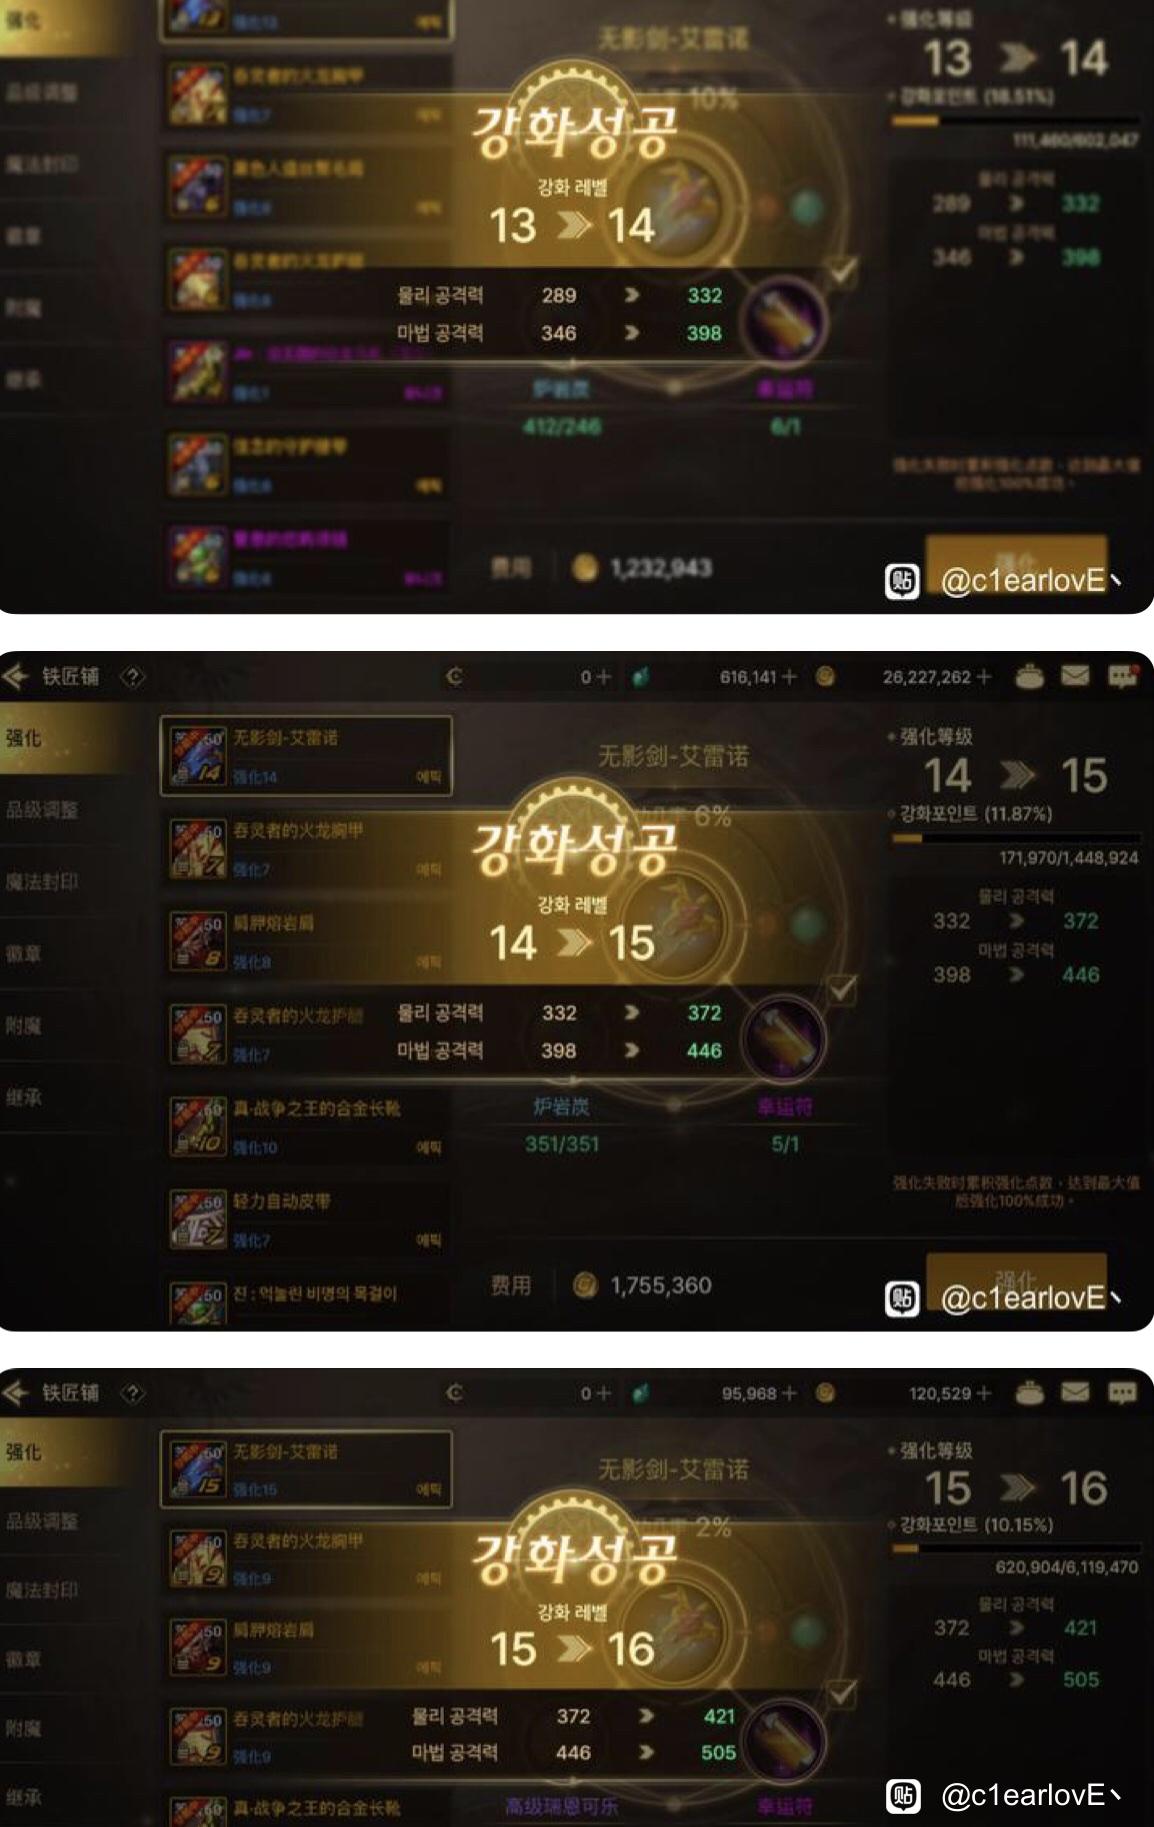Select the 吞灵者的火龙胸甲 强化9 armor entry
Image resolution: width=1154 pixels, height=1827 pixels.
pos(306,1559)
